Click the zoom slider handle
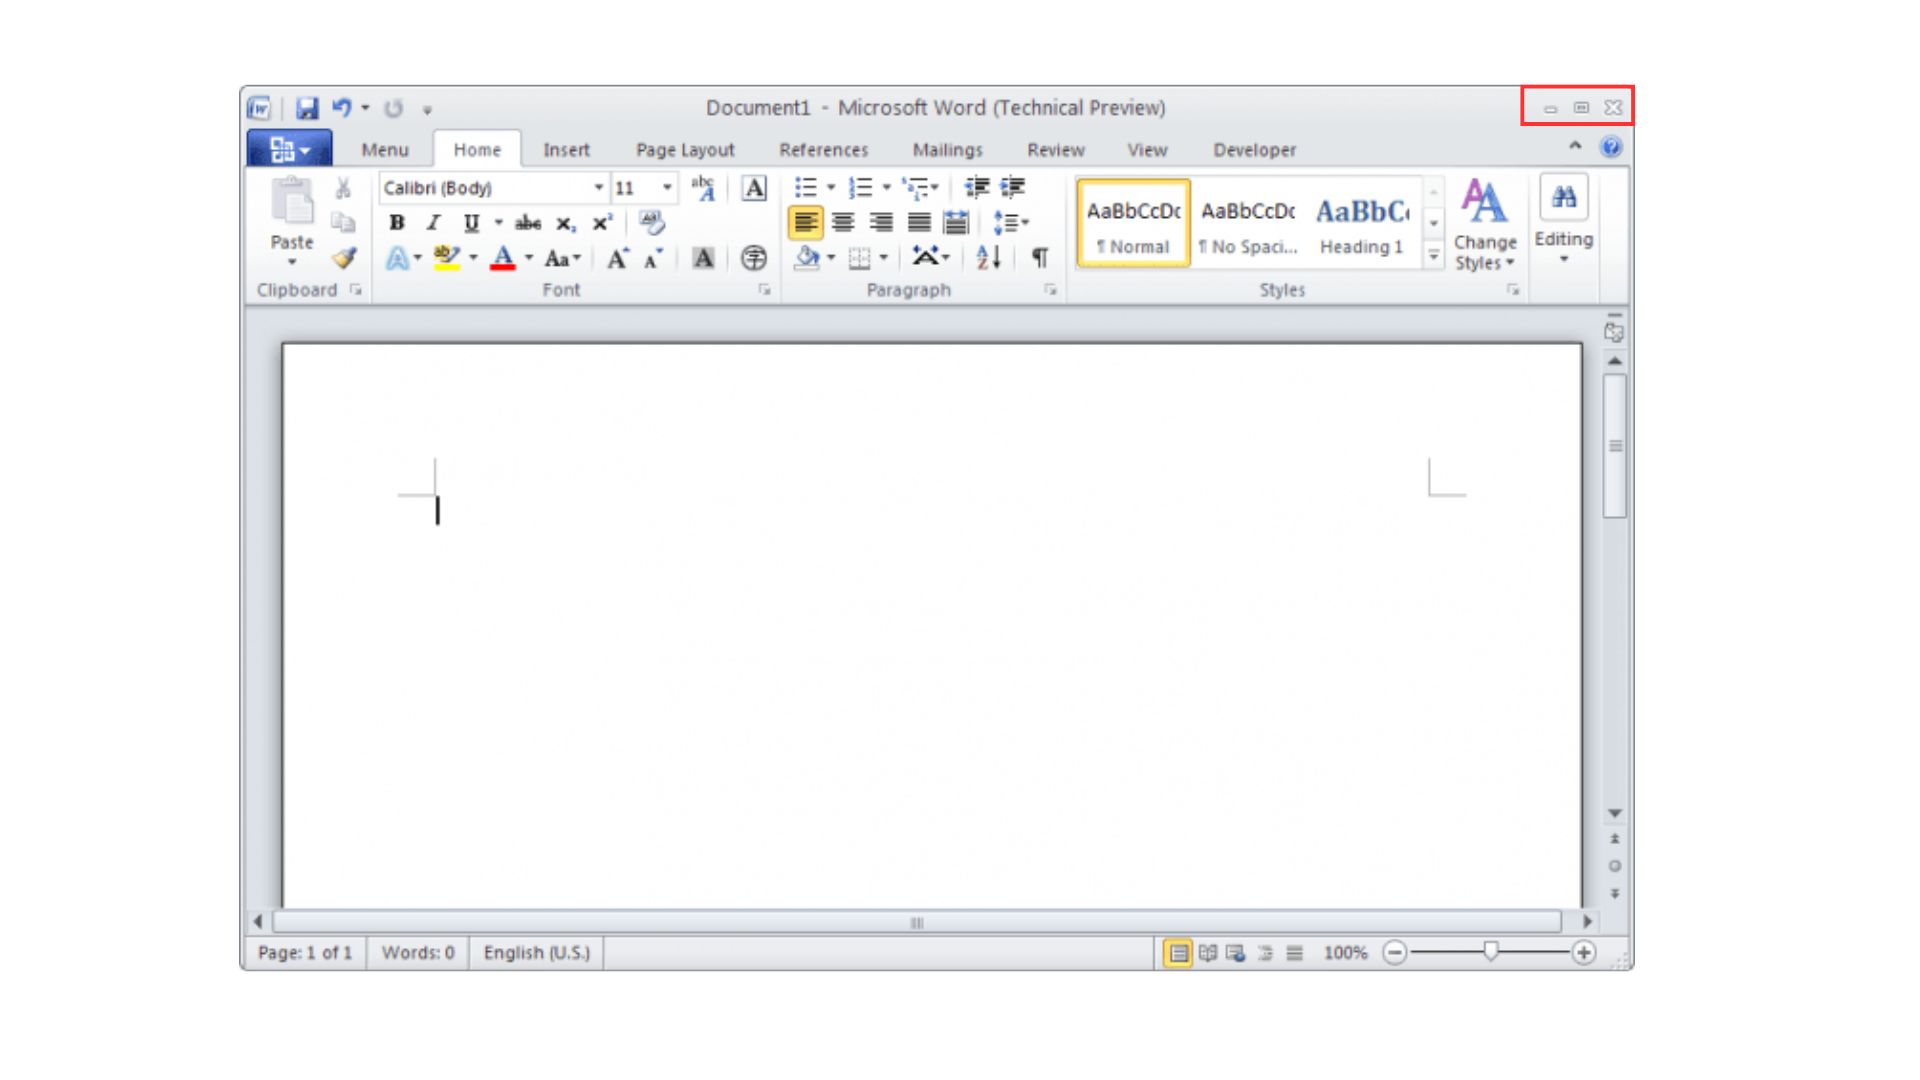Viewport: 1920px width, 1080px height. [1490, 952]
